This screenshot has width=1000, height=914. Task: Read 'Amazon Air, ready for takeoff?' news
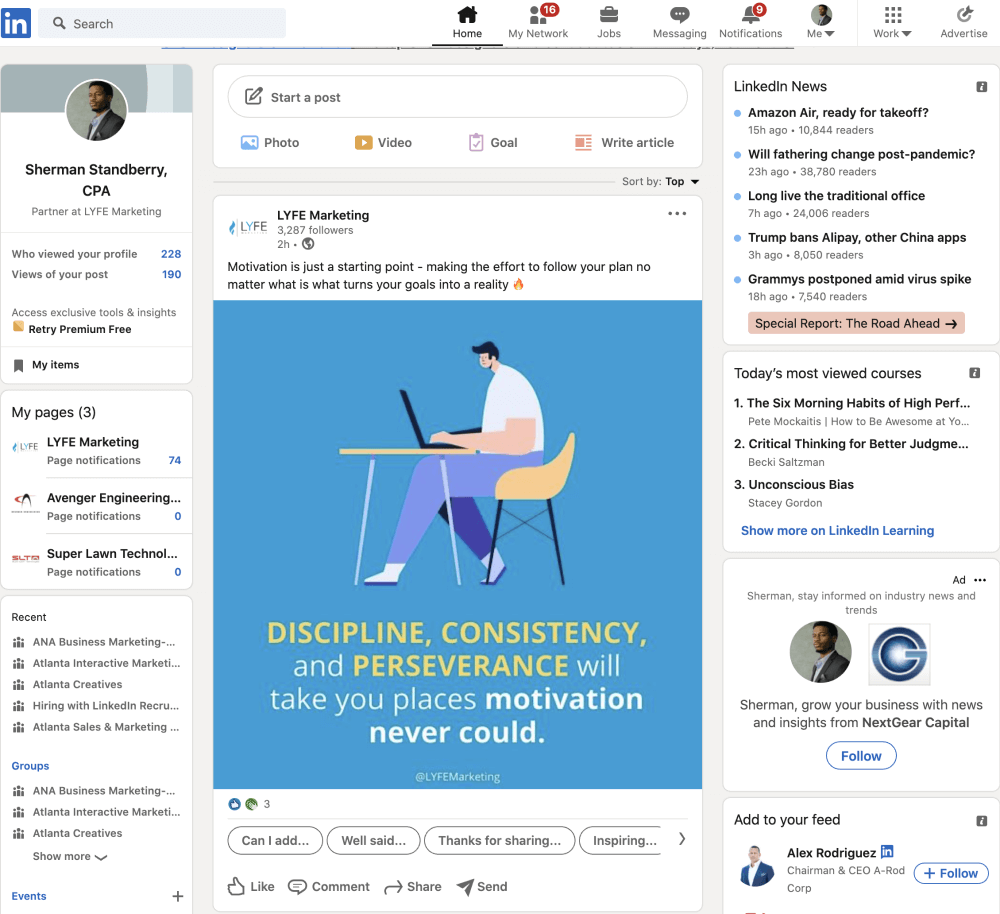837,113
